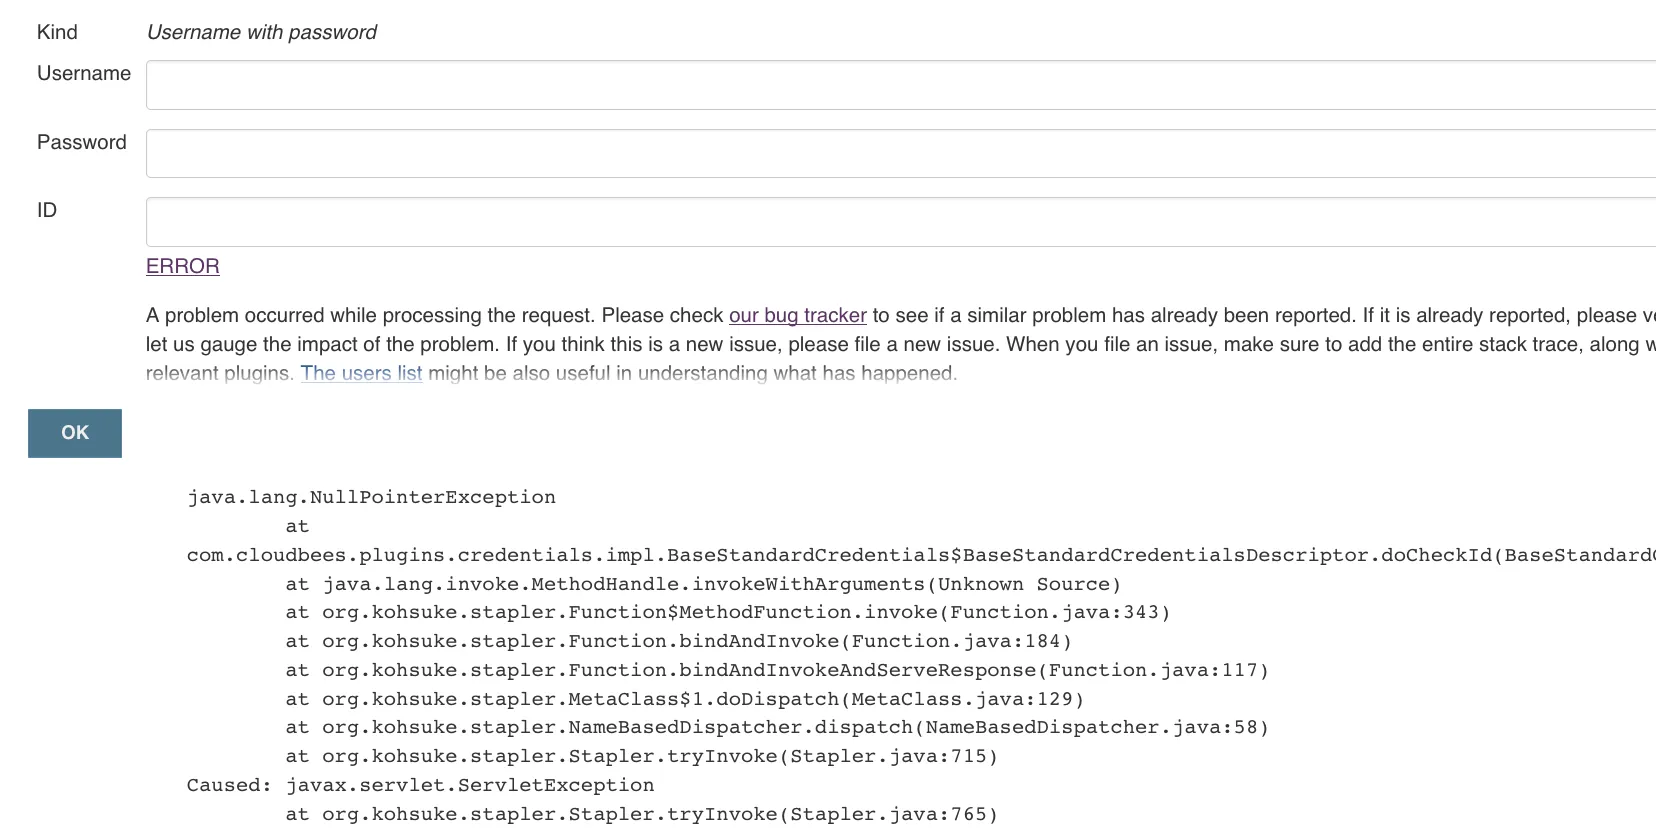Click the Kind label
The height and width of the screenshot is (834, 1656).
tap(57, 32)
